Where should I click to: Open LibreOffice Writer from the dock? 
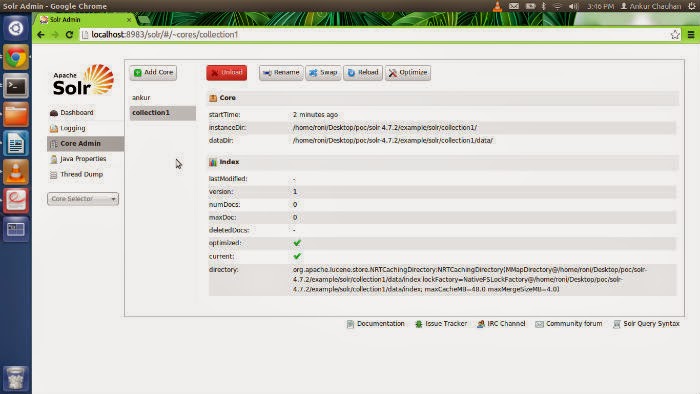click(16, 143)
